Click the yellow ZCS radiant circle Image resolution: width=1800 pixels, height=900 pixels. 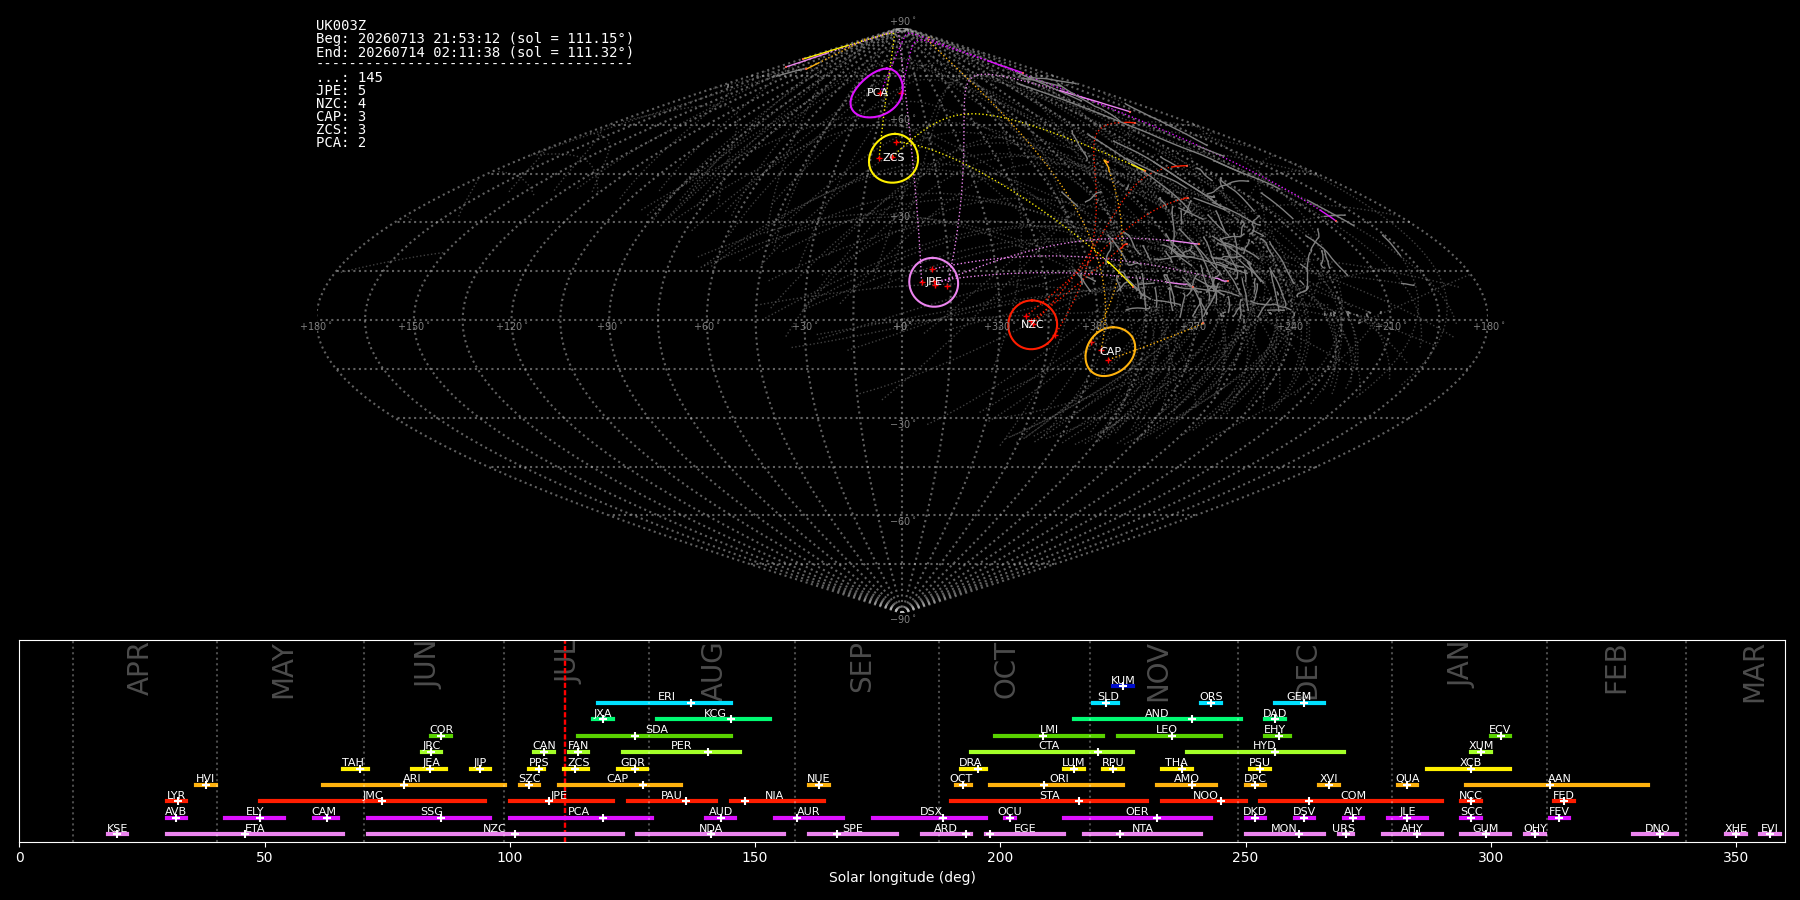tap(893, 158)
